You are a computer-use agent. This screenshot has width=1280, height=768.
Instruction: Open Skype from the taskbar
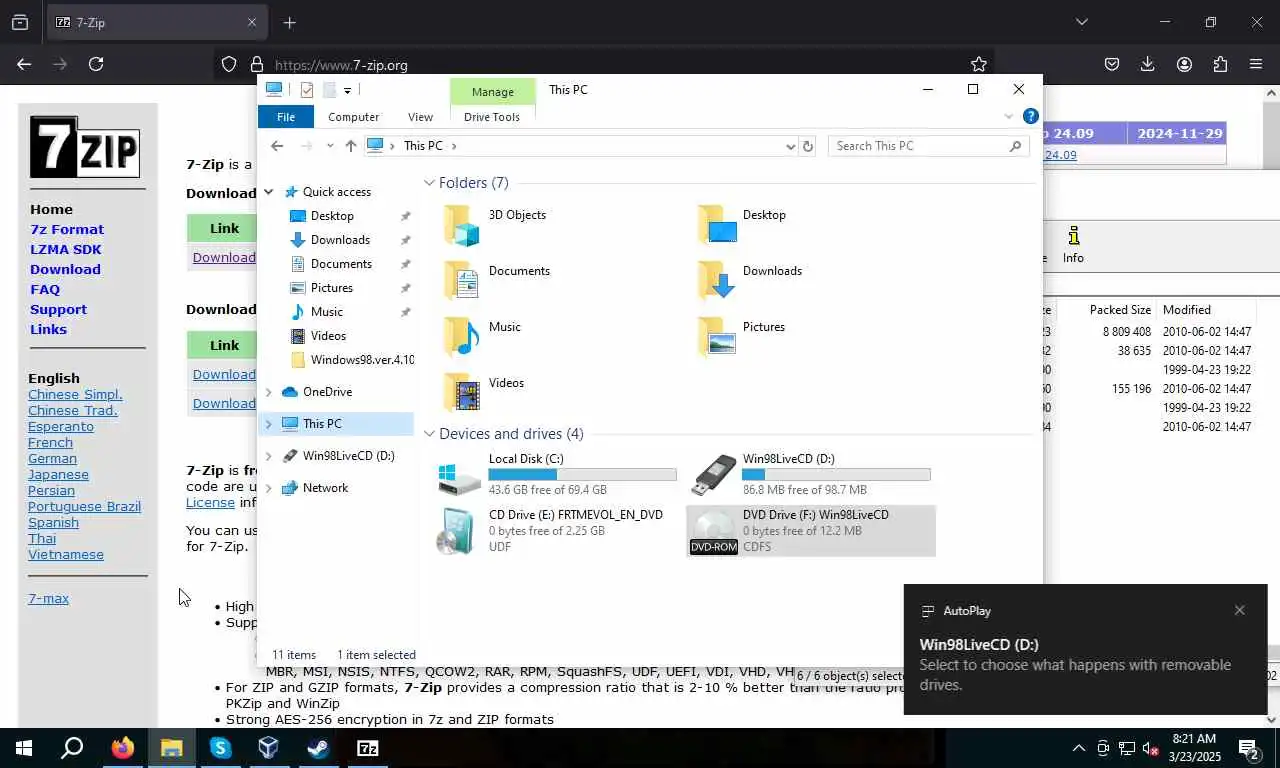tap(220, 747)
